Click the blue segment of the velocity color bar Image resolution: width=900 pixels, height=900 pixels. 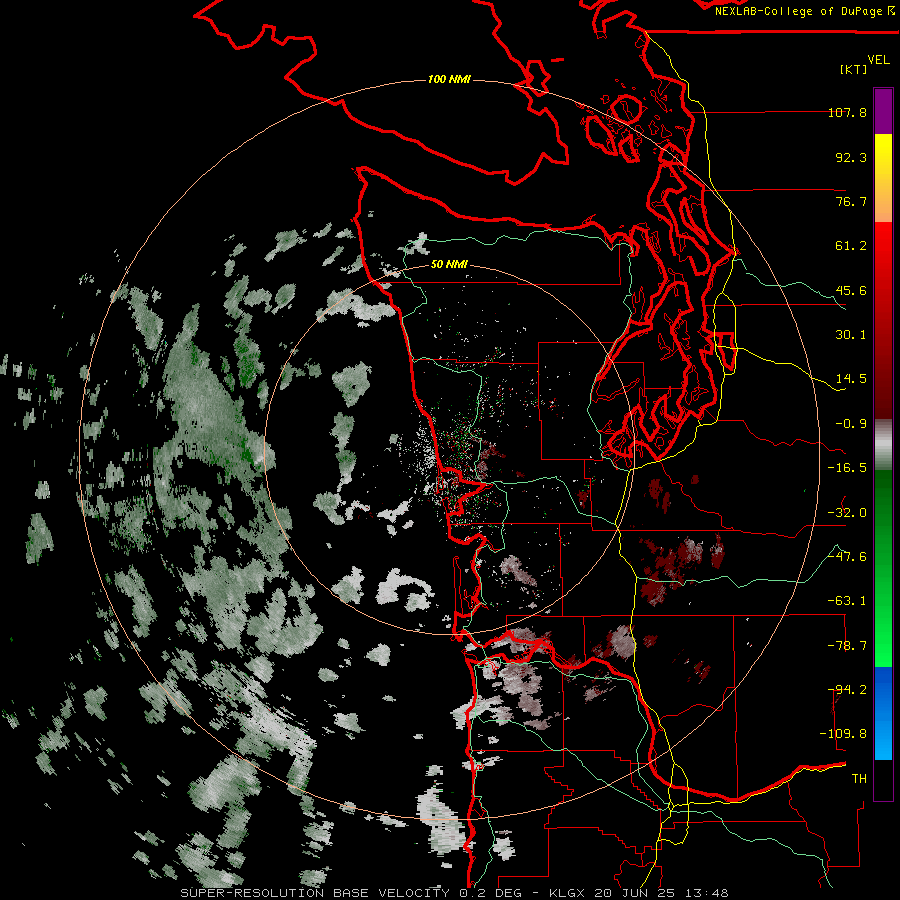[x=883, y=713]
